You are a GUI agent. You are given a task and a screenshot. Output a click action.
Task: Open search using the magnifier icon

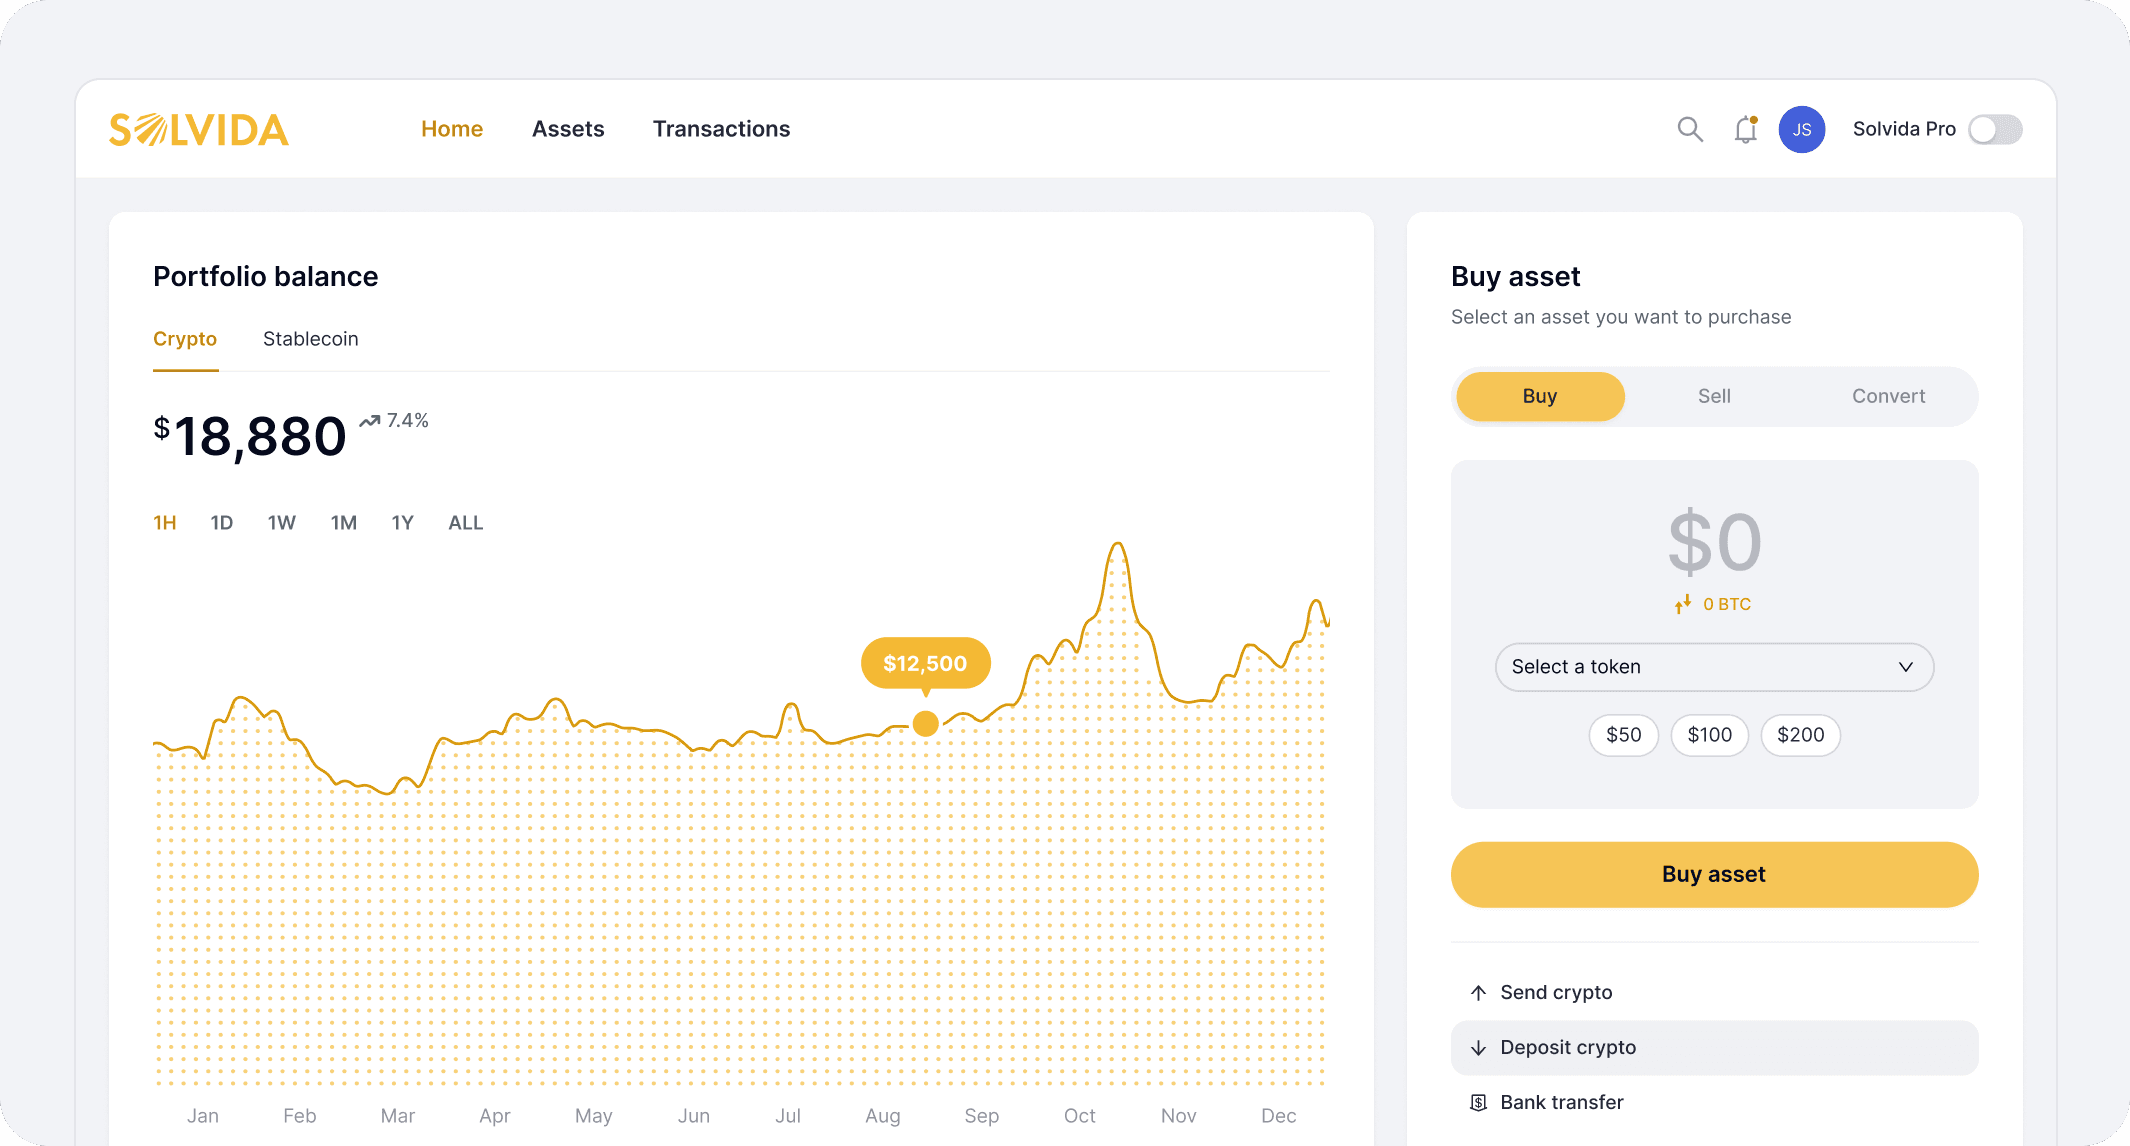pos(1690,129)
